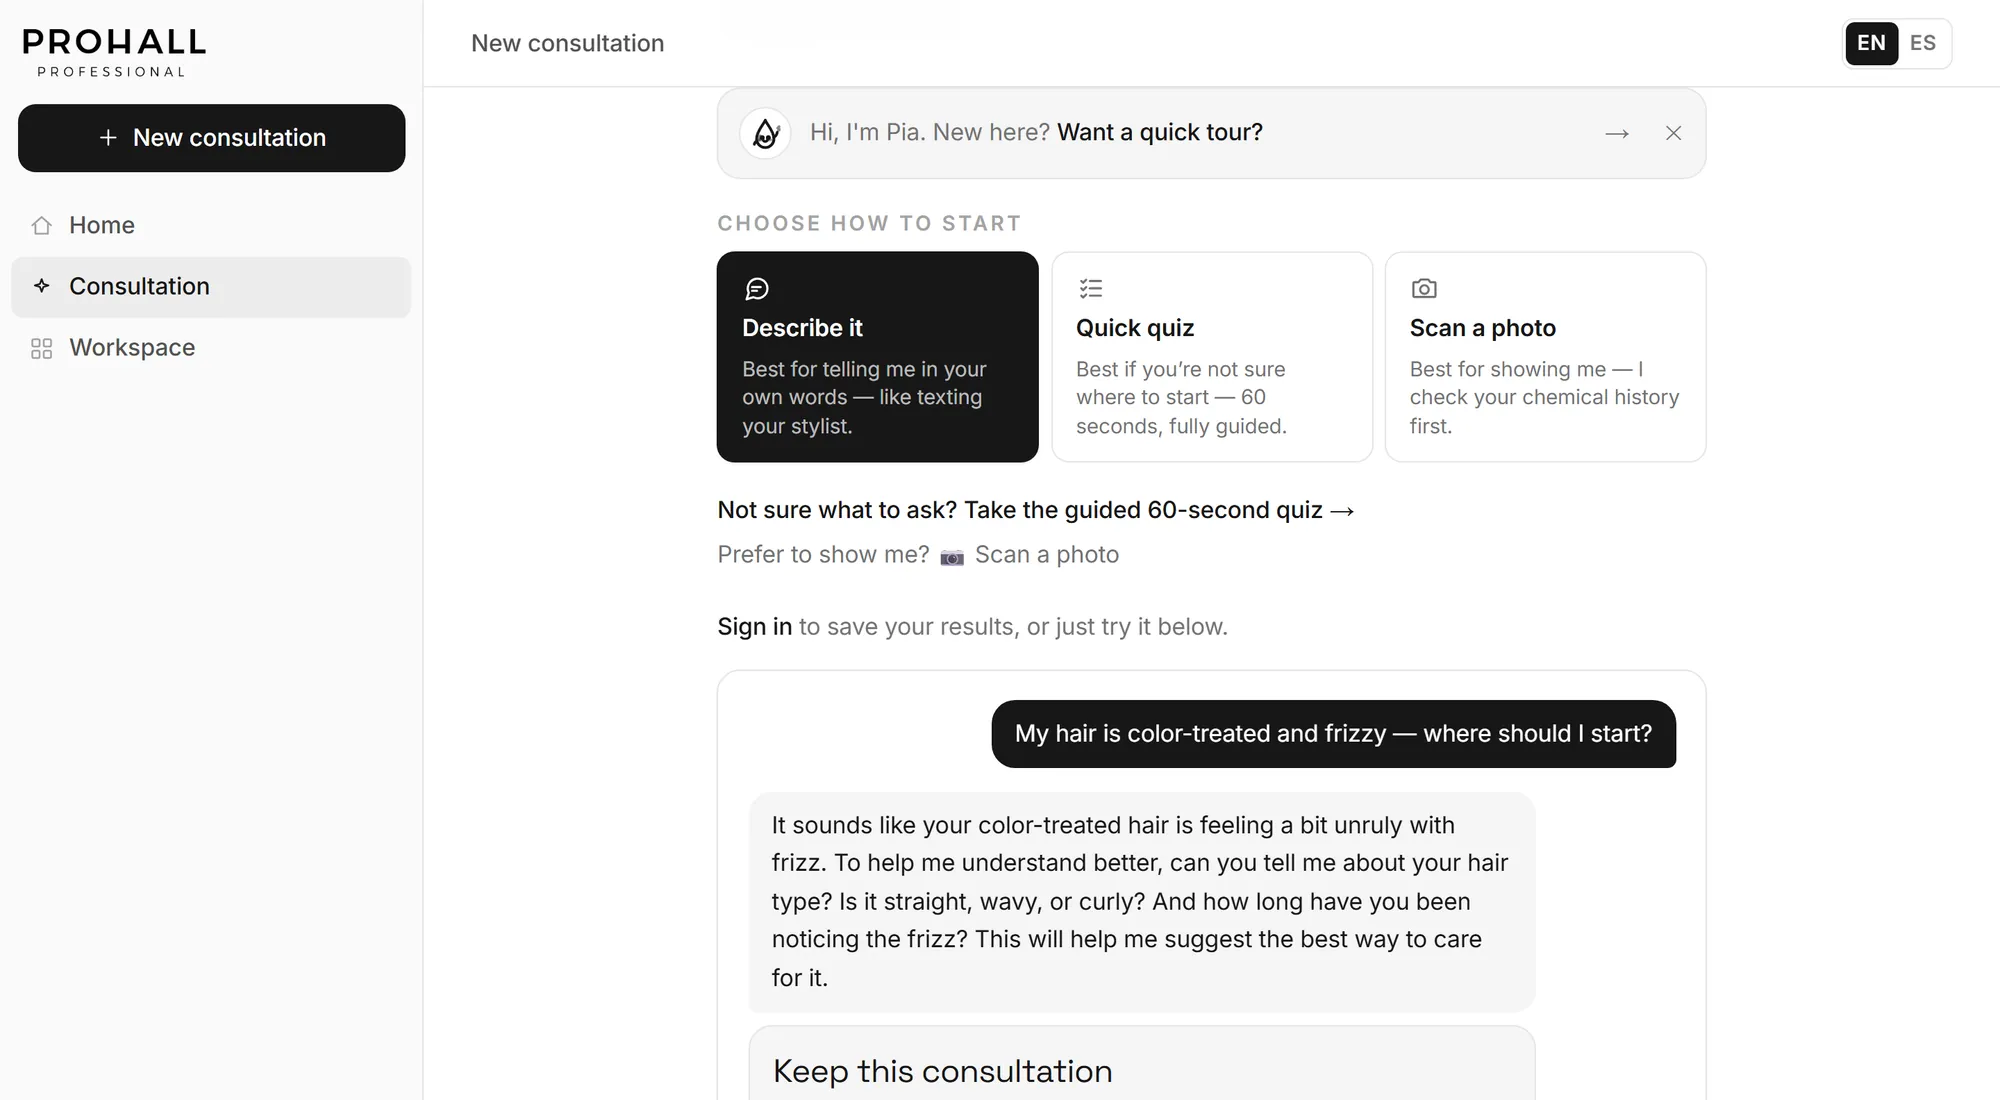
Task: Switch language to EN
Action: click(x=1871, y=43)
